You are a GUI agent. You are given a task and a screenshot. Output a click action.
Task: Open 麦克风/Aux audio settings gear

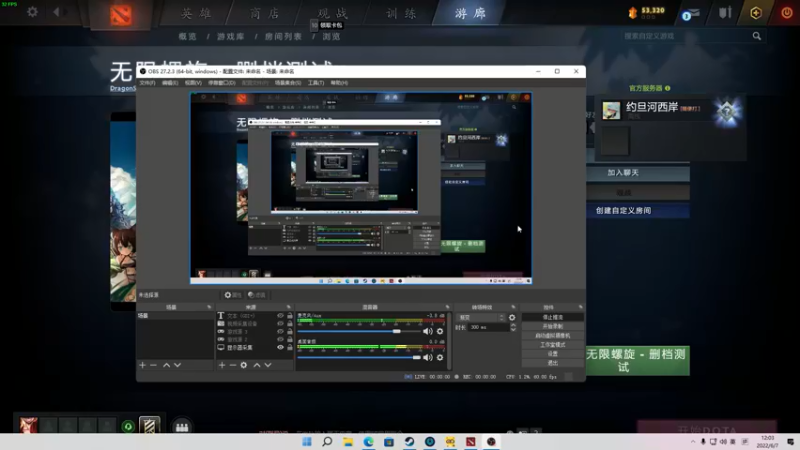point(440,331)
